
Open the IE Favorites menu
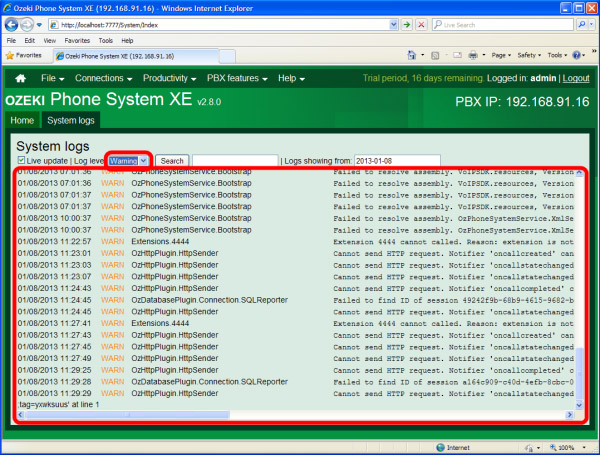pos(77,41)
